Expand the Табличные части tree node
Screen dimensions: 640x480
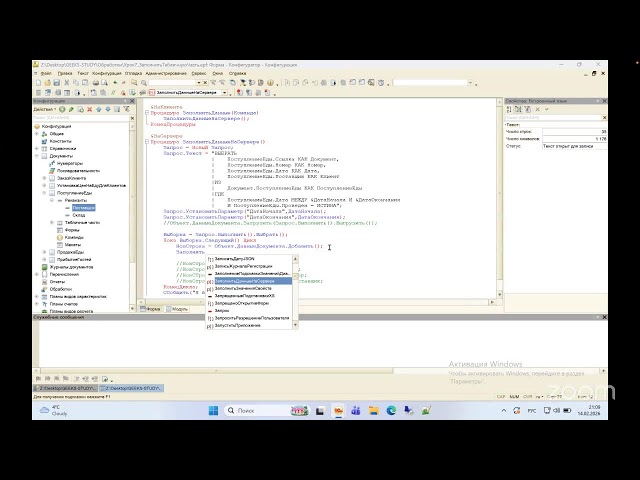coord(52,222)
